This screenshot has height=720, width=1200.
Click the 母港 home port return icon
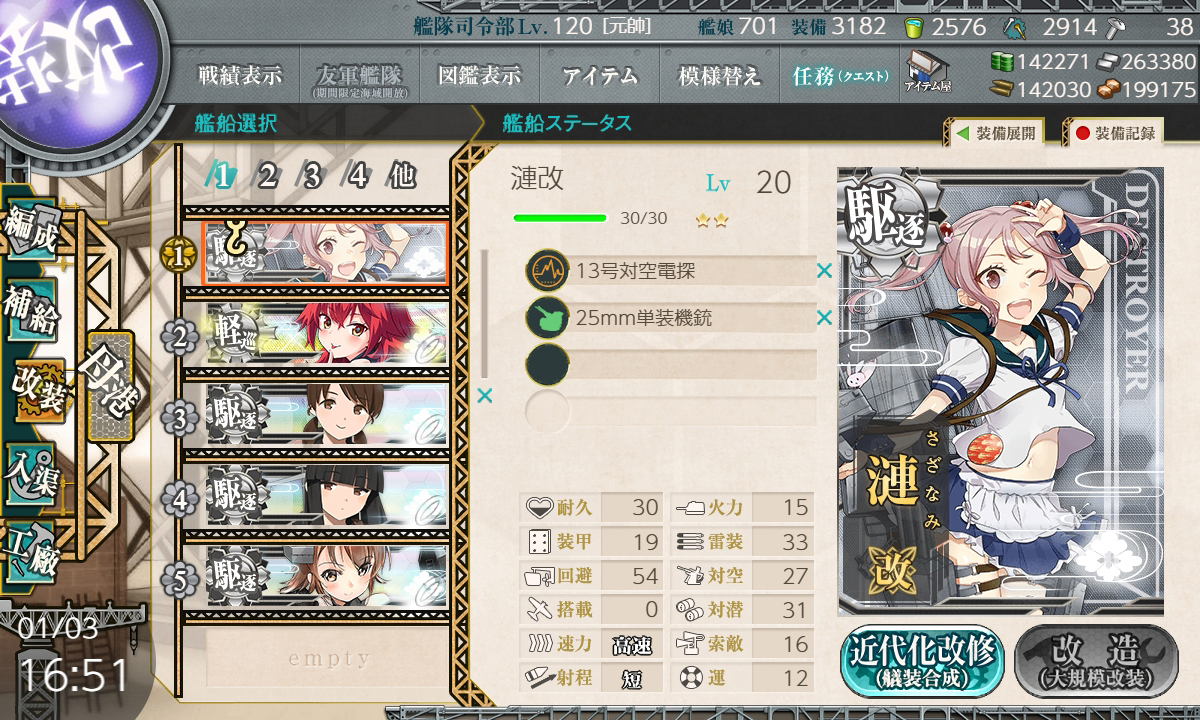106,385
